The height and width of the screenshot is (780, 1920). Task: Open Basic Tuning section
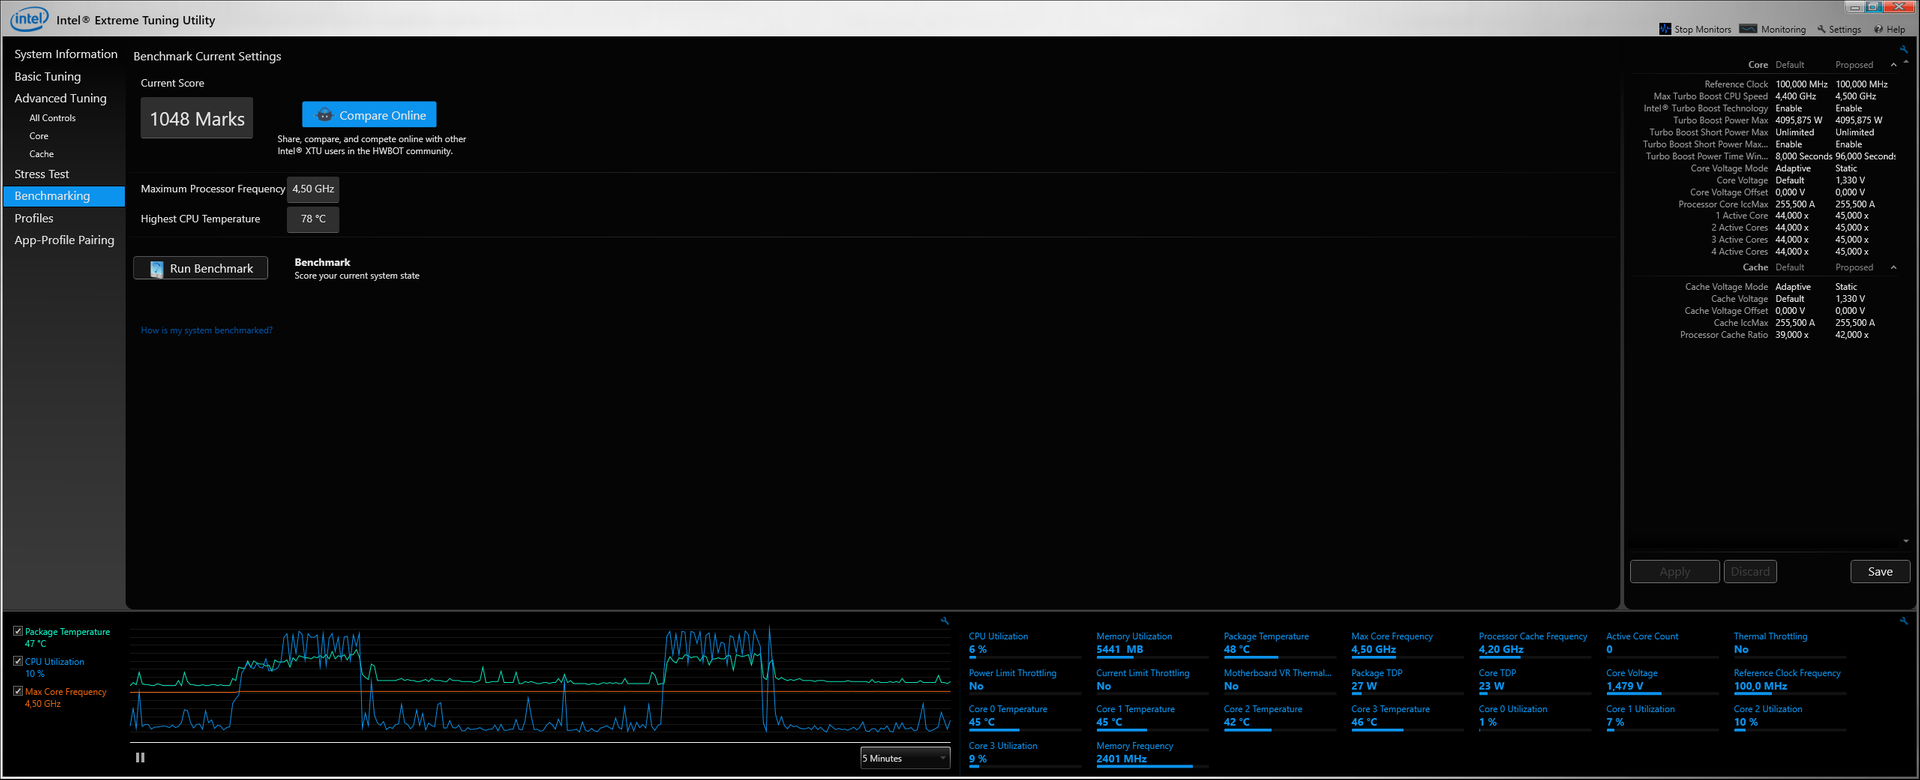click(x=48, y=76)
